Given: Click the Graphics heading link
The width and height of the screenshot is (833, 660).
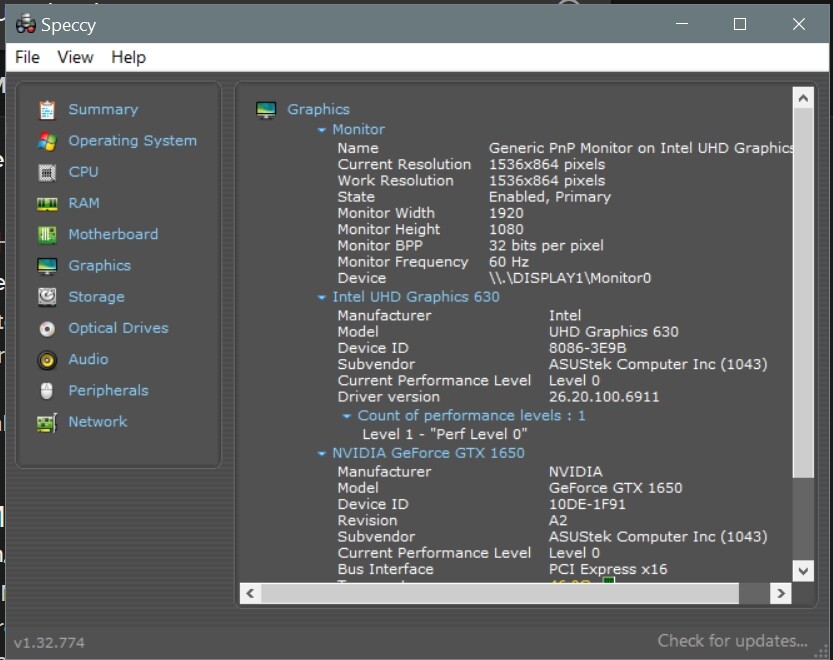Looking at the screenshot, I should [x=318, y=109].
